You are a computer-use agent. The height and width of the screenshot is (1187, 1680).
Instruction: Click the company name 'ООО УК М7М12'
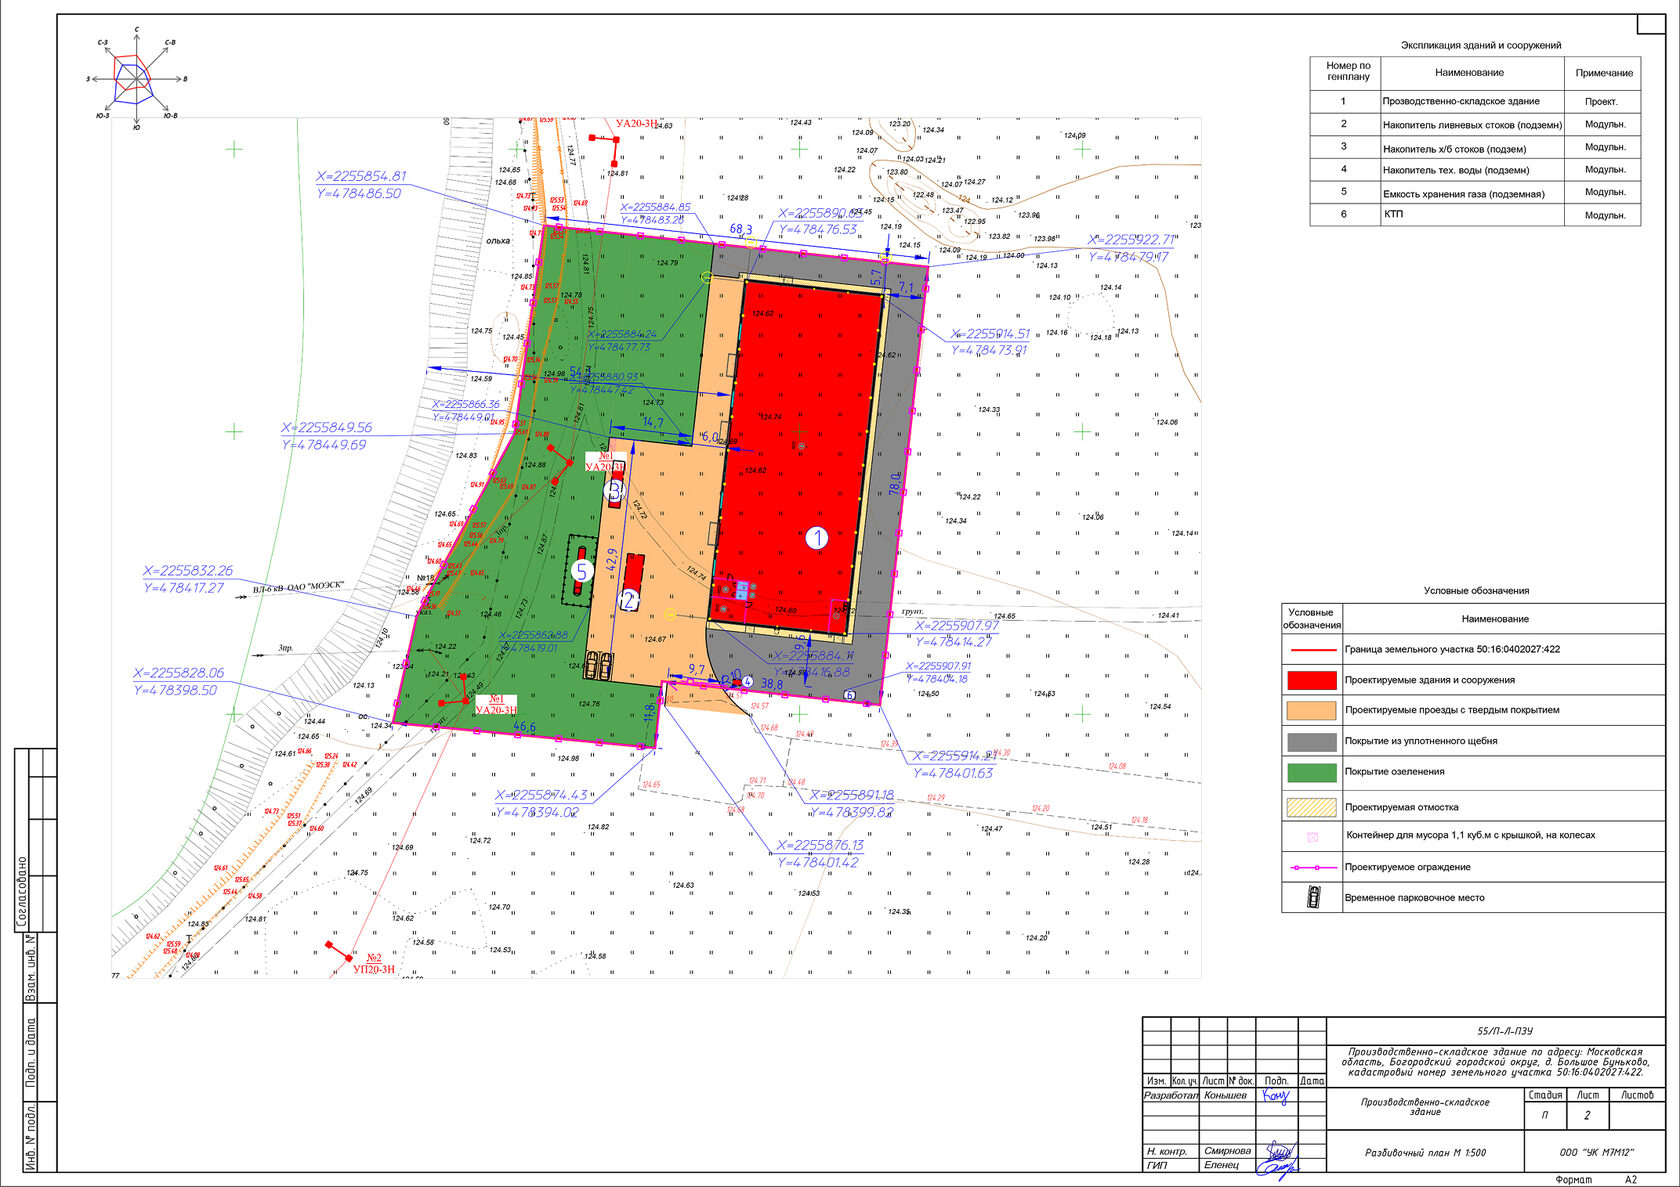click(1597, 1152)
